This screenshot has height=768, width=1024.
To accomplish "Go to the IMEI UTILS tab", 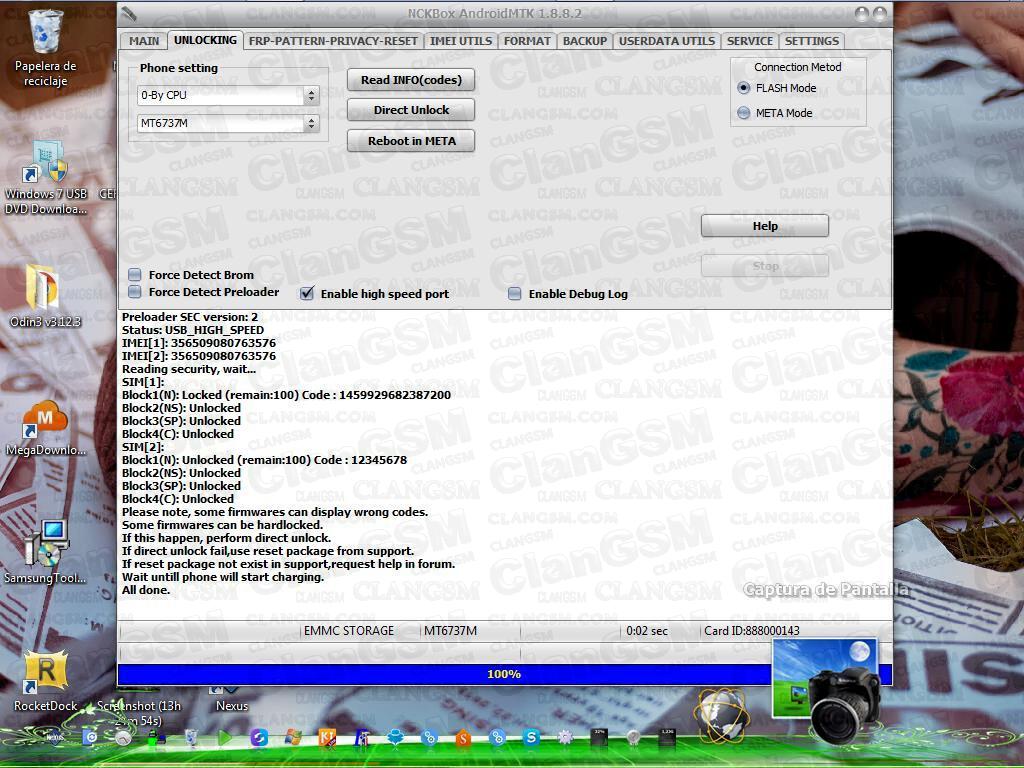I will tap(460, 40).
